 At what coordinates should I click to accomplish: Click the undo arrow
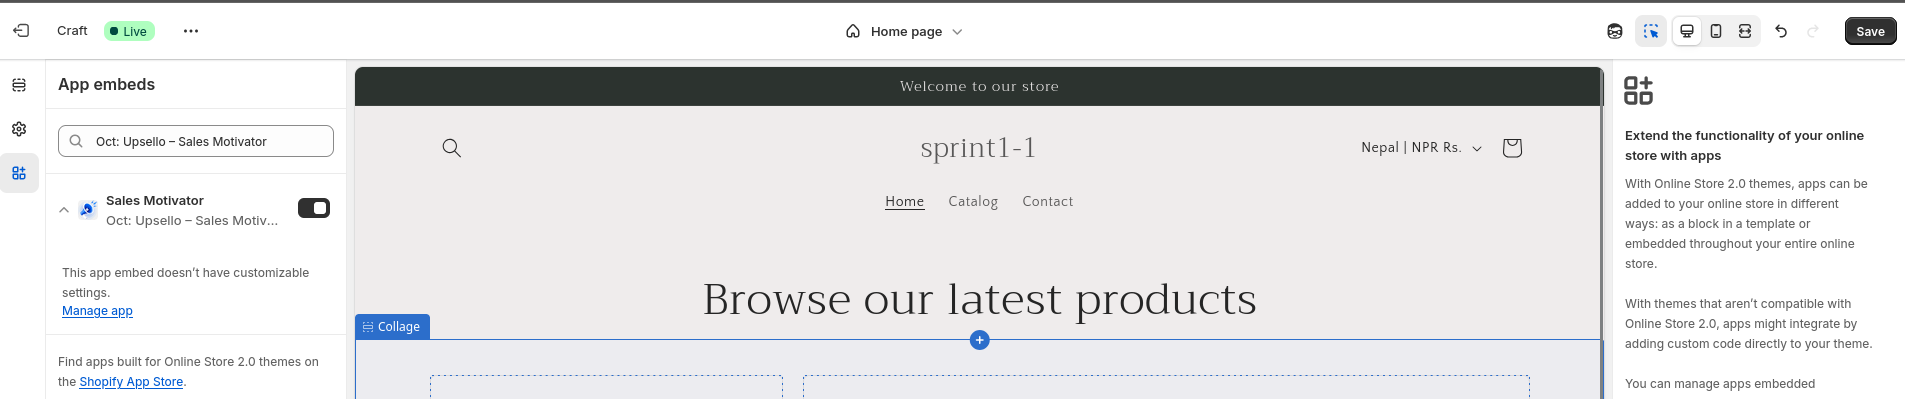coord(1781,31)
